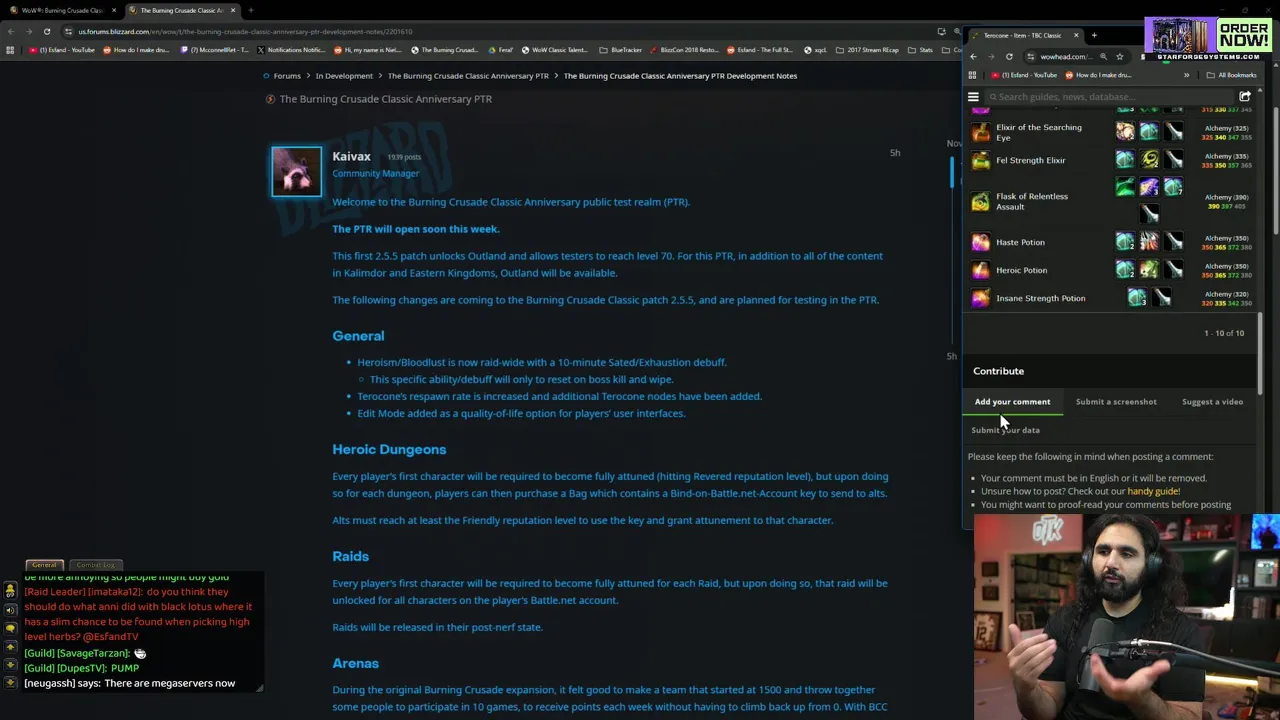This screenshot has width=1280, height=720.
Task: Open the handy guide link
Action: 1153,491
